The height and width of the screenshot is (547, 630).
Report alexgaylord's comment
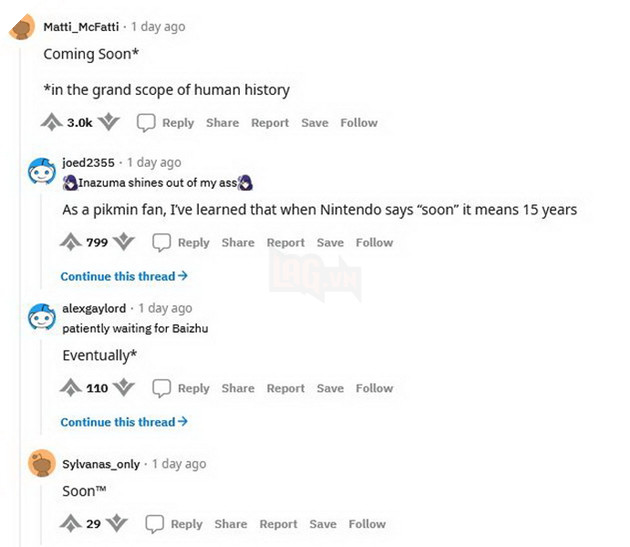tap(285, 388)
